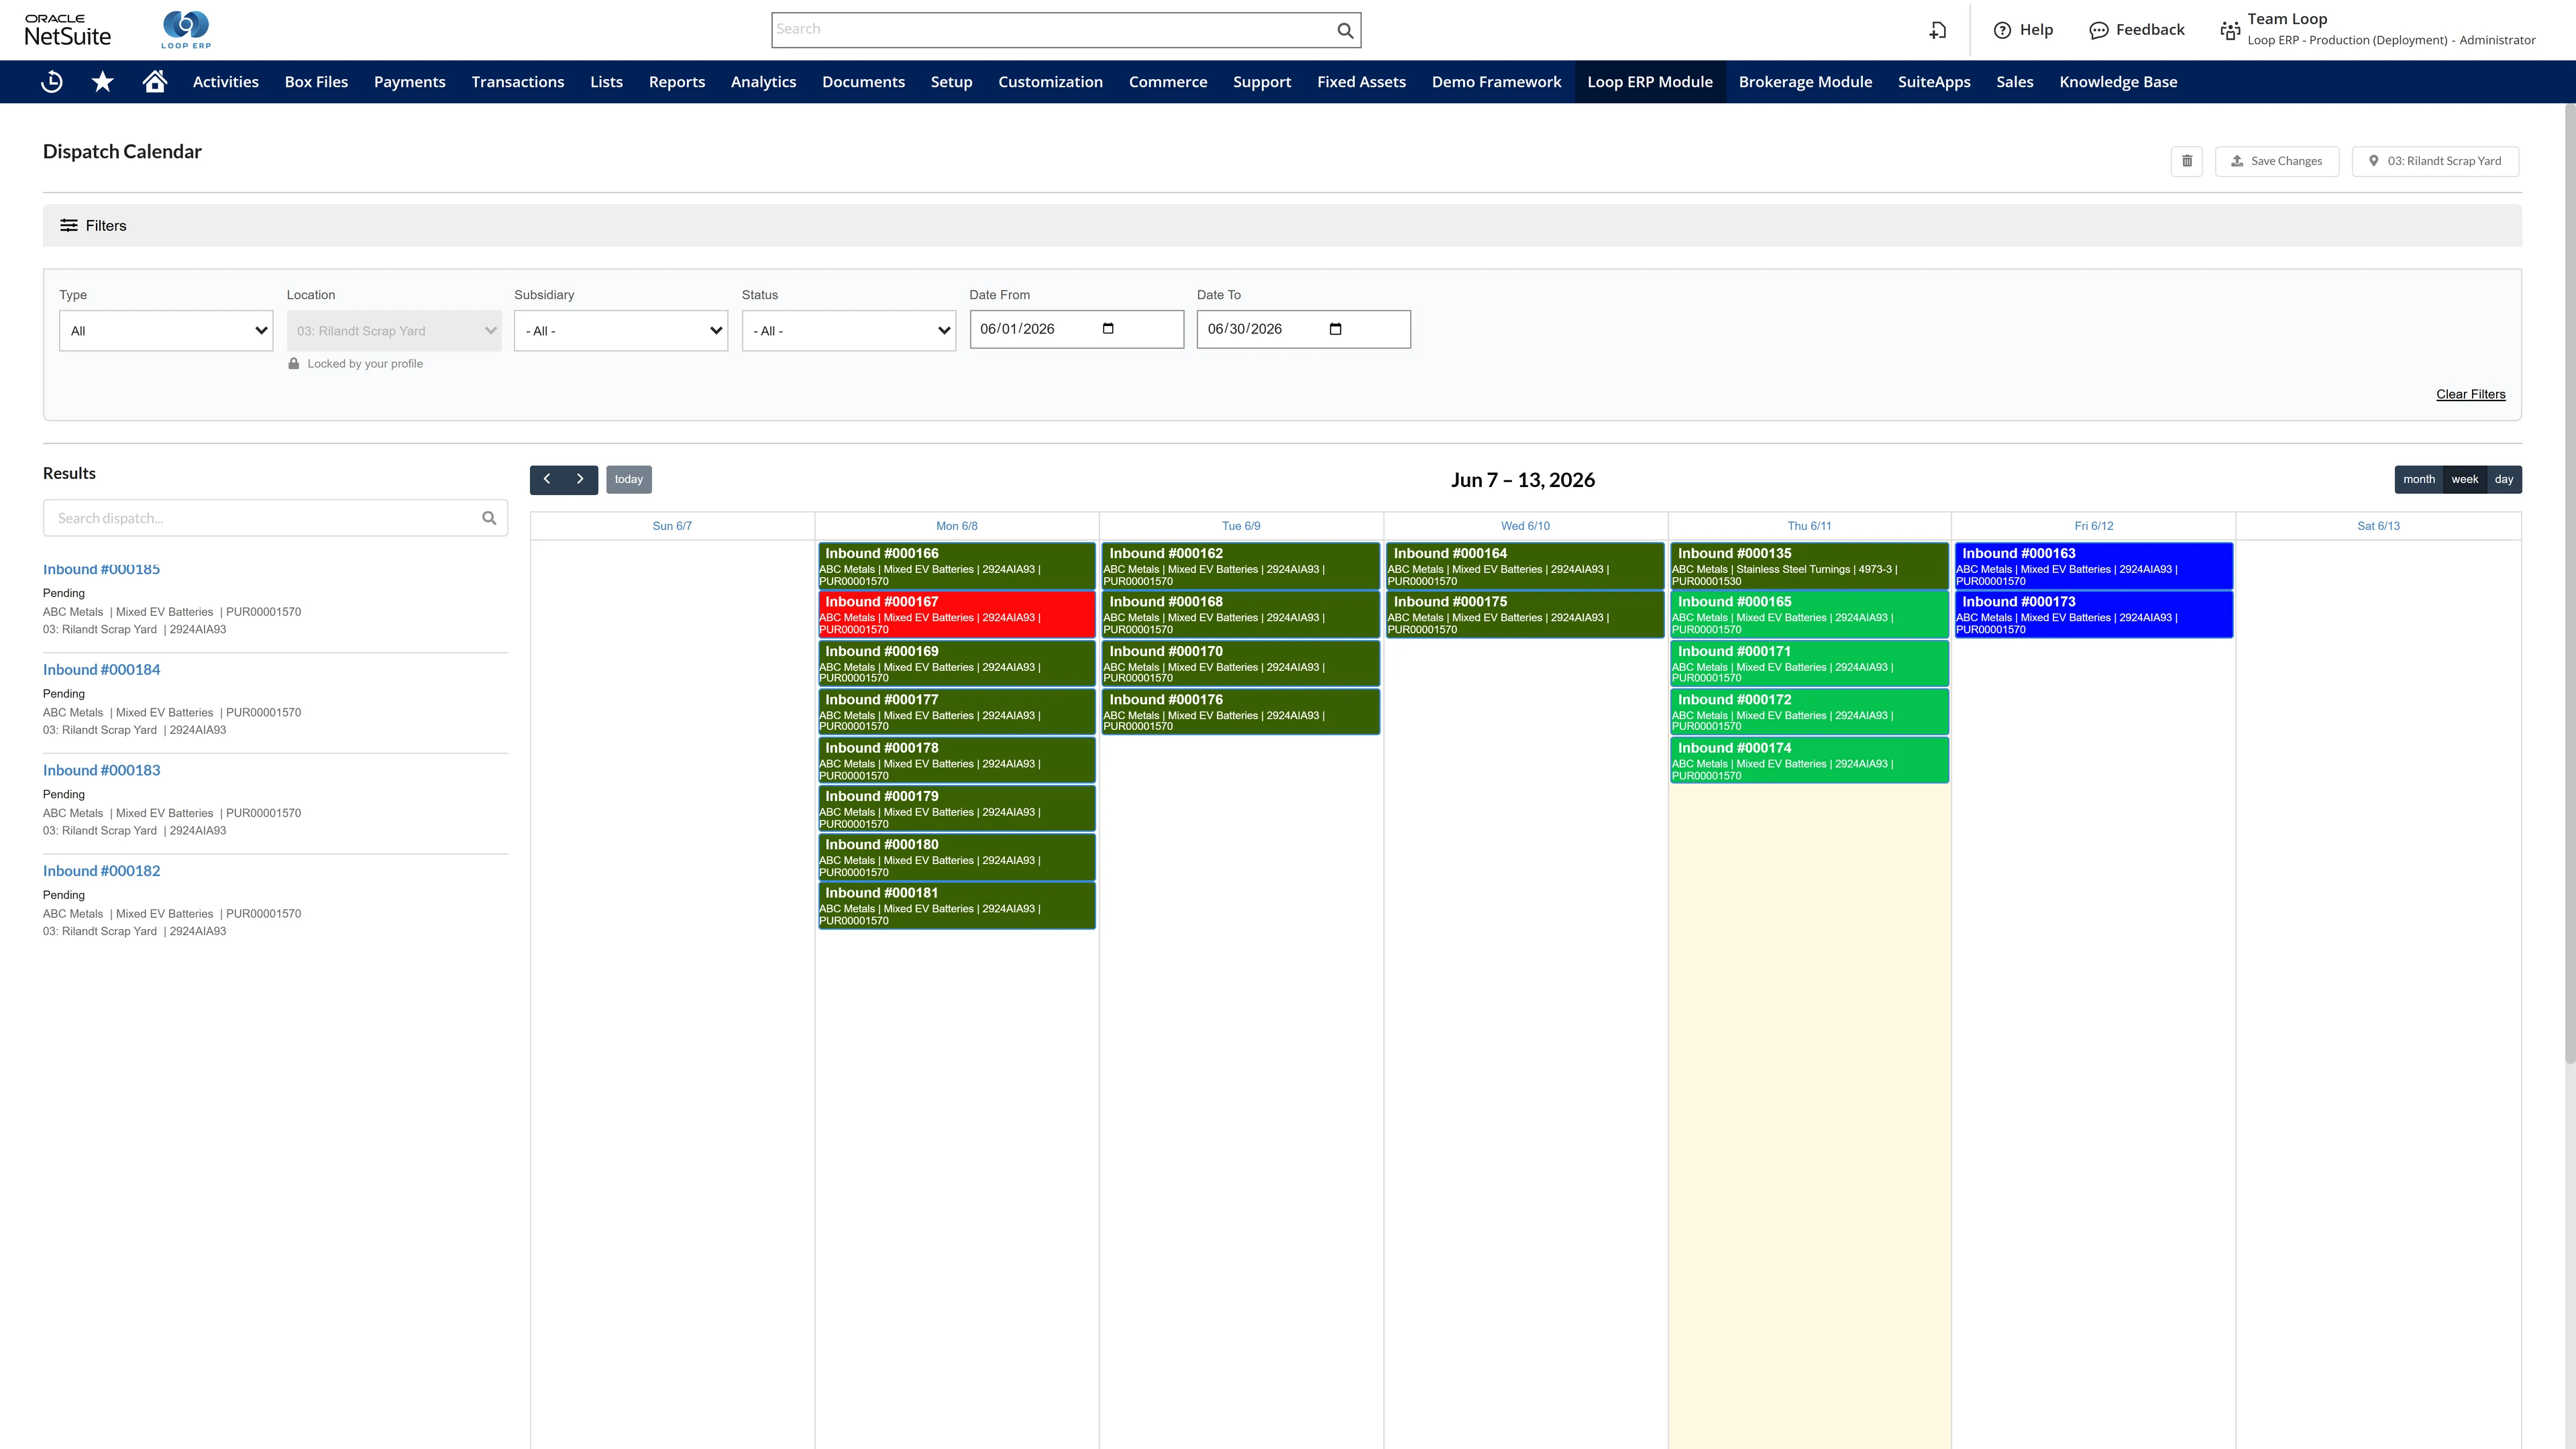The image size is (2576, 1449).
Task: Open the Type dropdown
Action: point(166,331)
